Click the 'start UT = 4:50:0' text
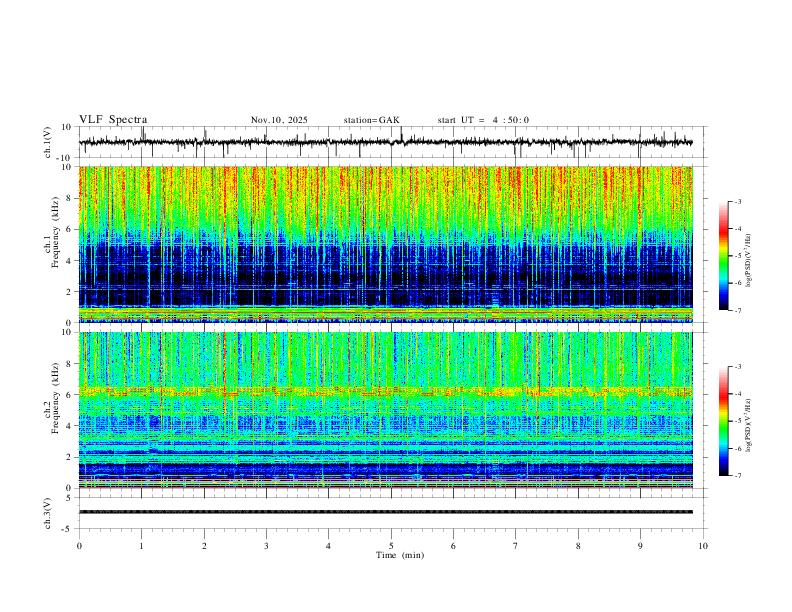The image size is (792, 612). point(483,120)
